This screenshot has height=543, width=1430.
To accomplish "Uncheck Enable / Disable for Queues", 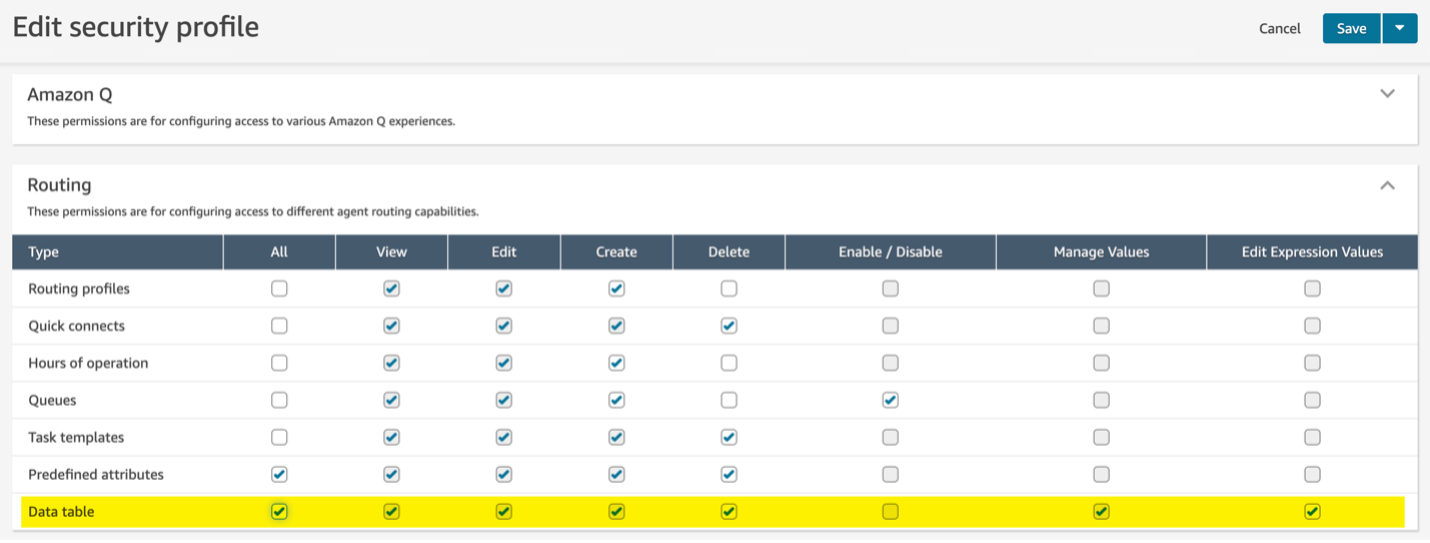I will pyautogui.click(x=890, y=400).
